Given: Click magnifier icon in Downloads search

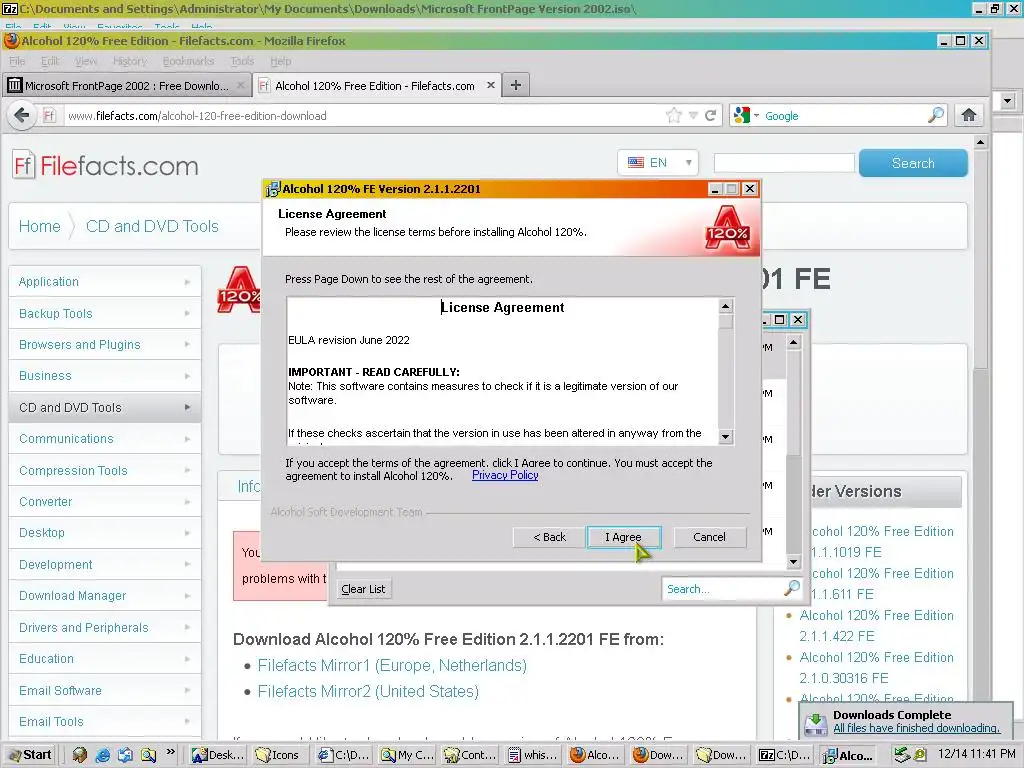Looking at the screenshot, I should (x=792, y=588).
